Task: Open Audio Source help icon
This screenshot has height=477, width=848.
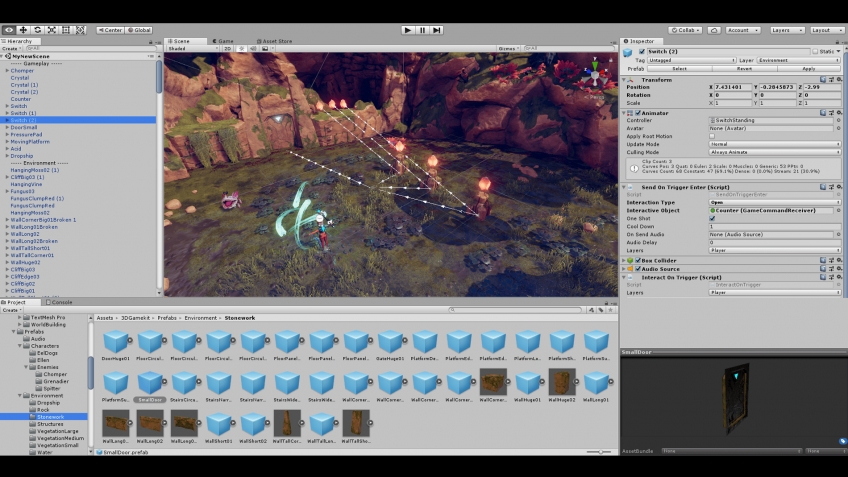Action: click(x=823, y=269)
